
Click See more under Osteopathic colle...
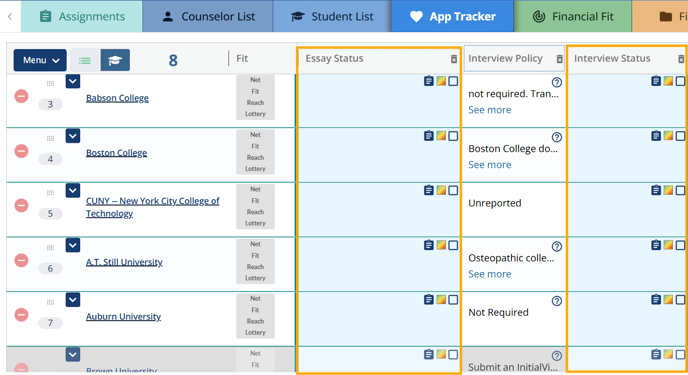coord(490,274)
